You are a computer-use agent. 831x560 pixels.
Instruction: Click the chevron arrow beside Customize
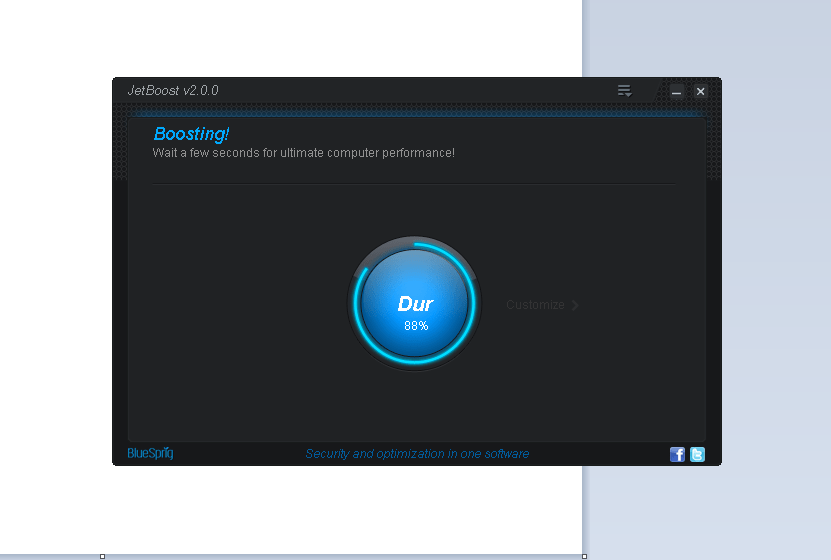(575, 305)
